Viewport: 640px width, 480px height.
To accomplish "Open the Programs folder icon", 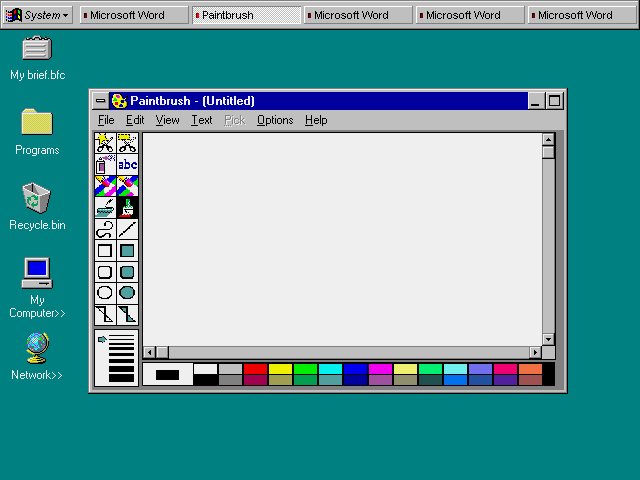I will point(37,132).
